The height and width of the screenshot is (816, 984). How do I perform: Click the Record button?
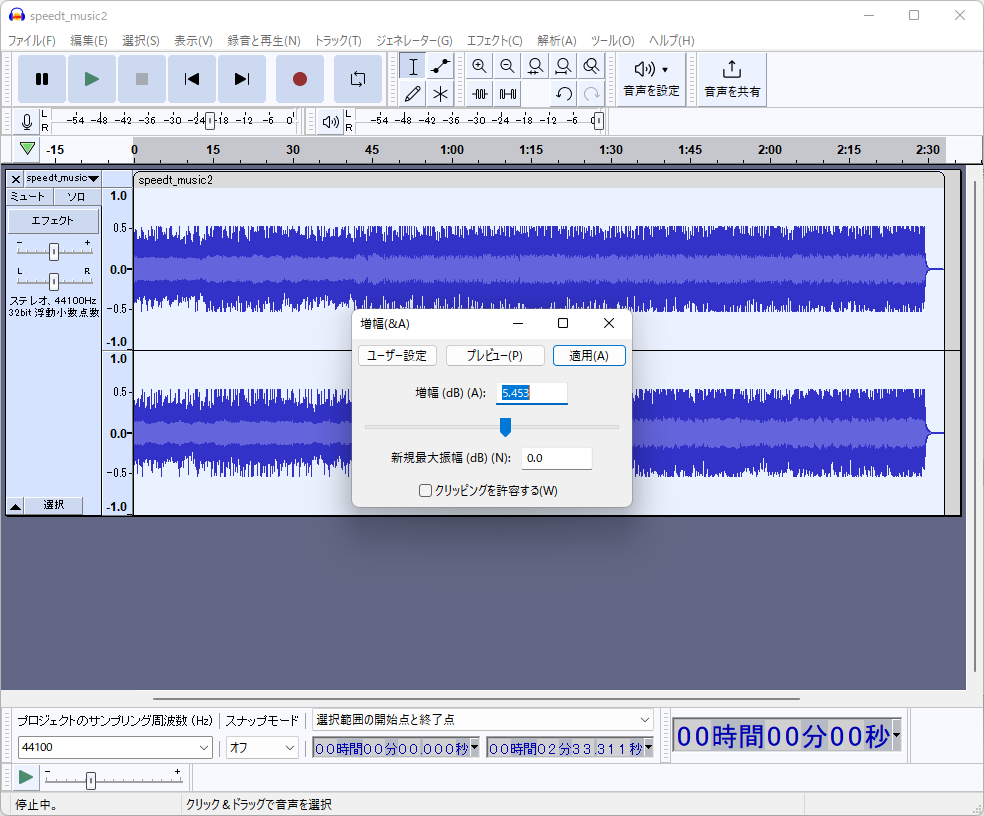coord(299,79)
